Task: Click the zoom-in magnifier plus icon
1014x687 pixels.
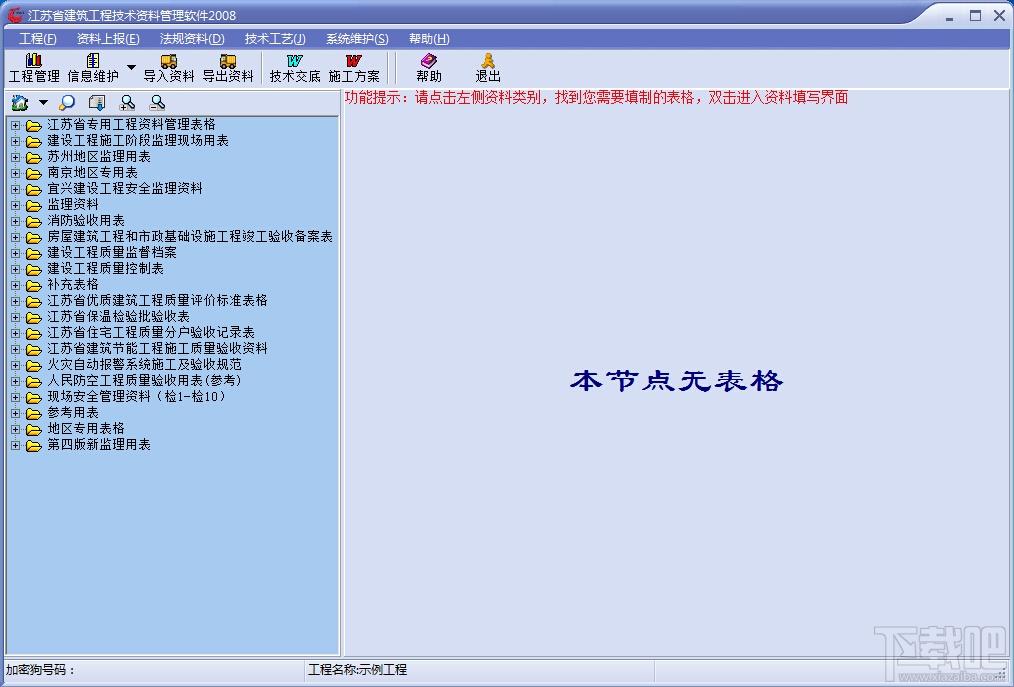Action: click(x=127, y=102)
